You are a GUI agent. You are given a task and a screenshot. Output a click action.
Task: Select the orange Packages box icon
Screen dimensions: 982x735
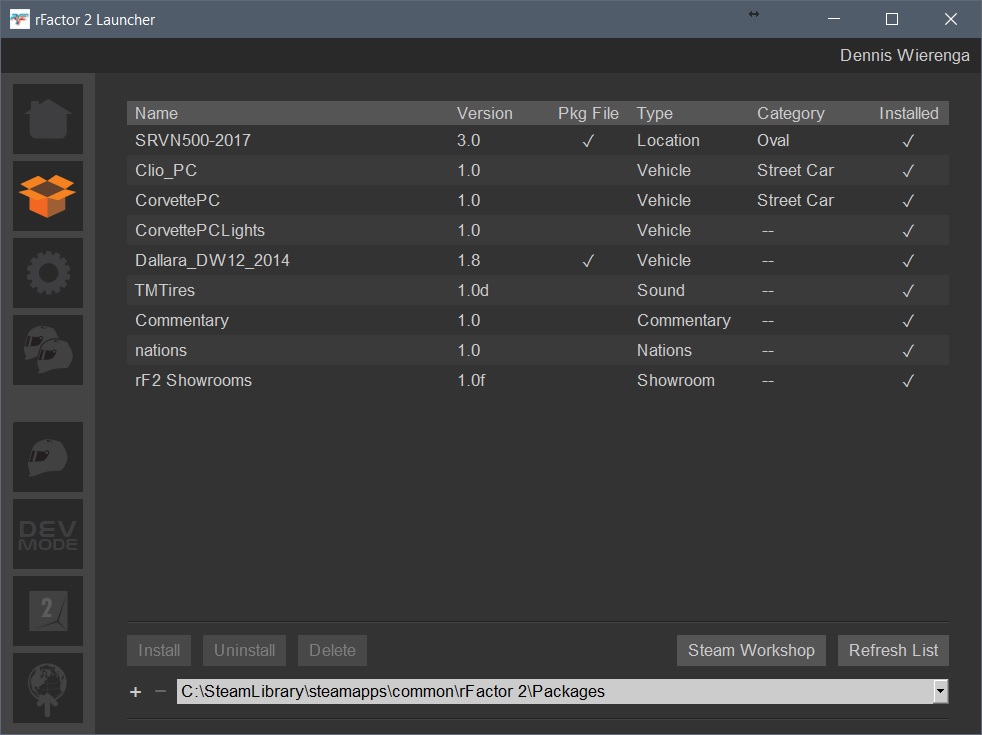coord(48,196)
